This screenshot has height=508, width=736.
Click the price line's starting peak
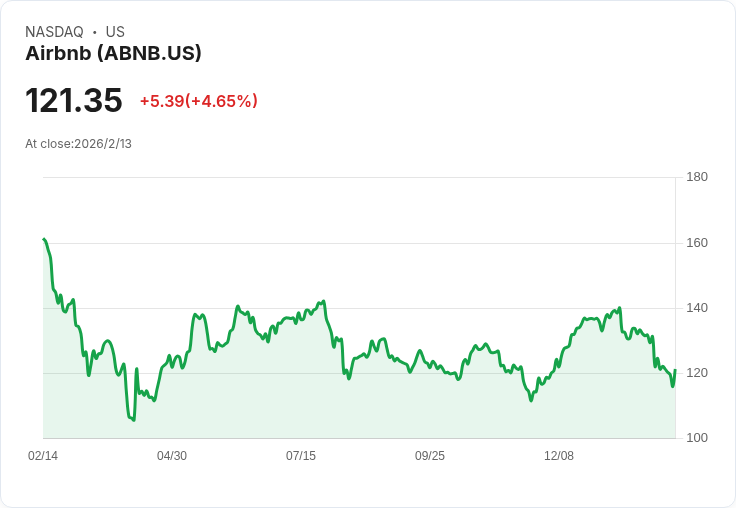click(44, 239)
